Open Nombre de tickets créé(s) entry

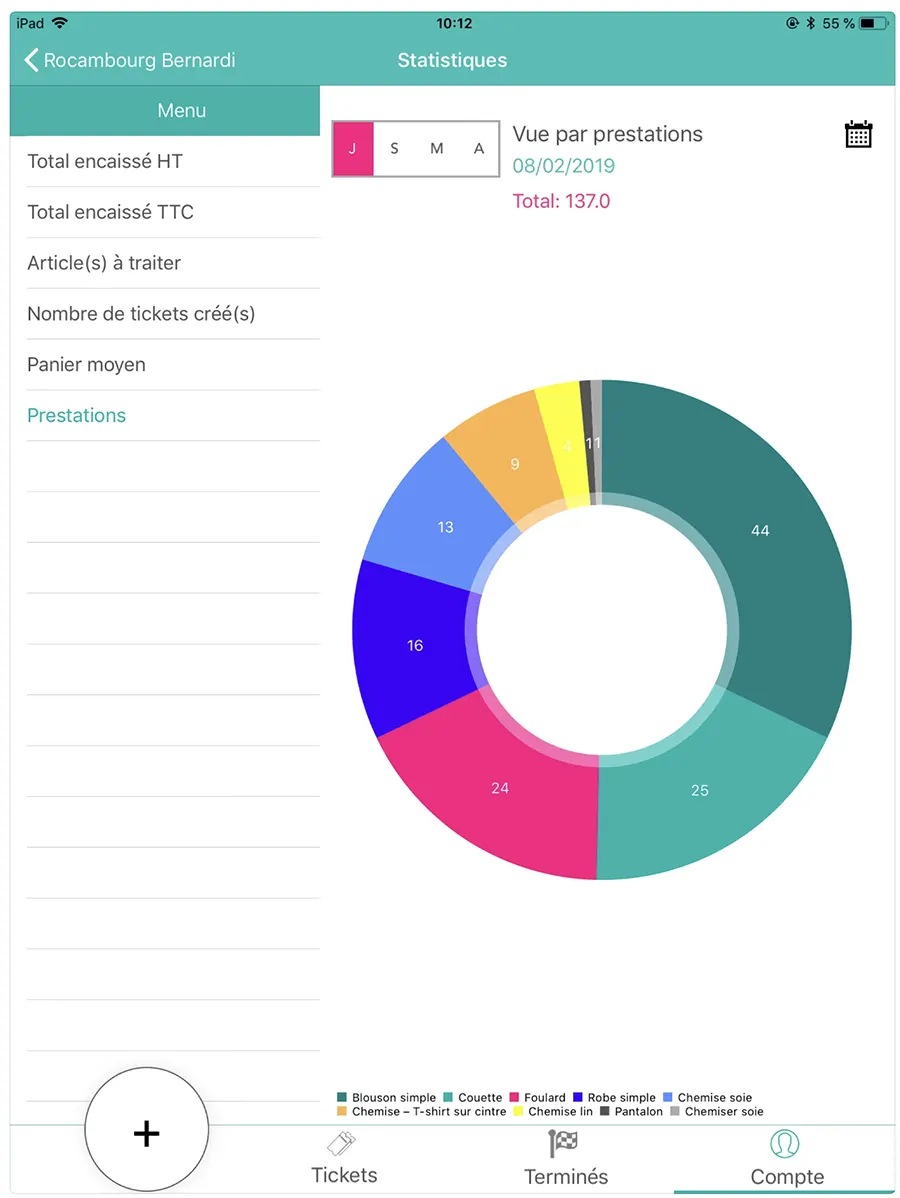(x=141, y=314)
